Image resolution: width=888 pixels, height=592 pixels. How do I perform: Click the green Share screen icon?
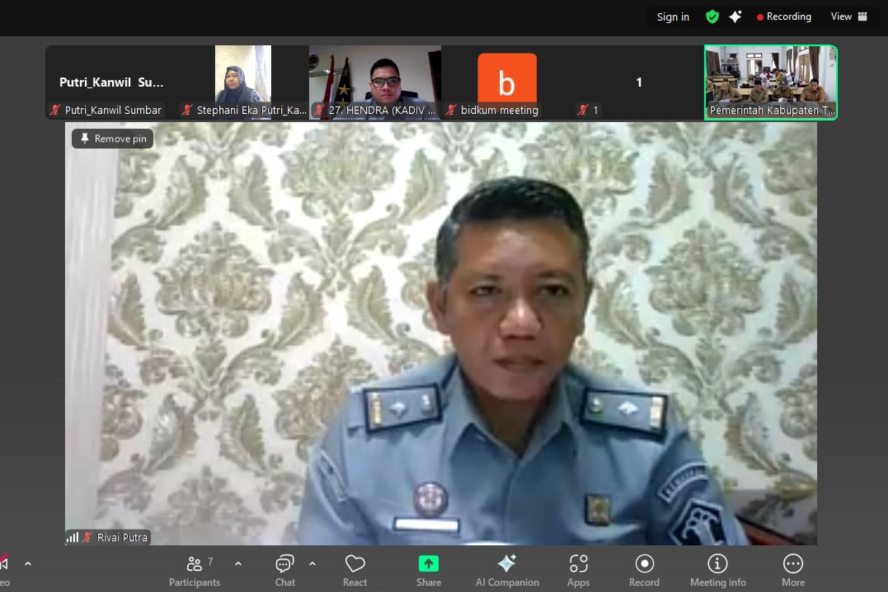[428, 564]
